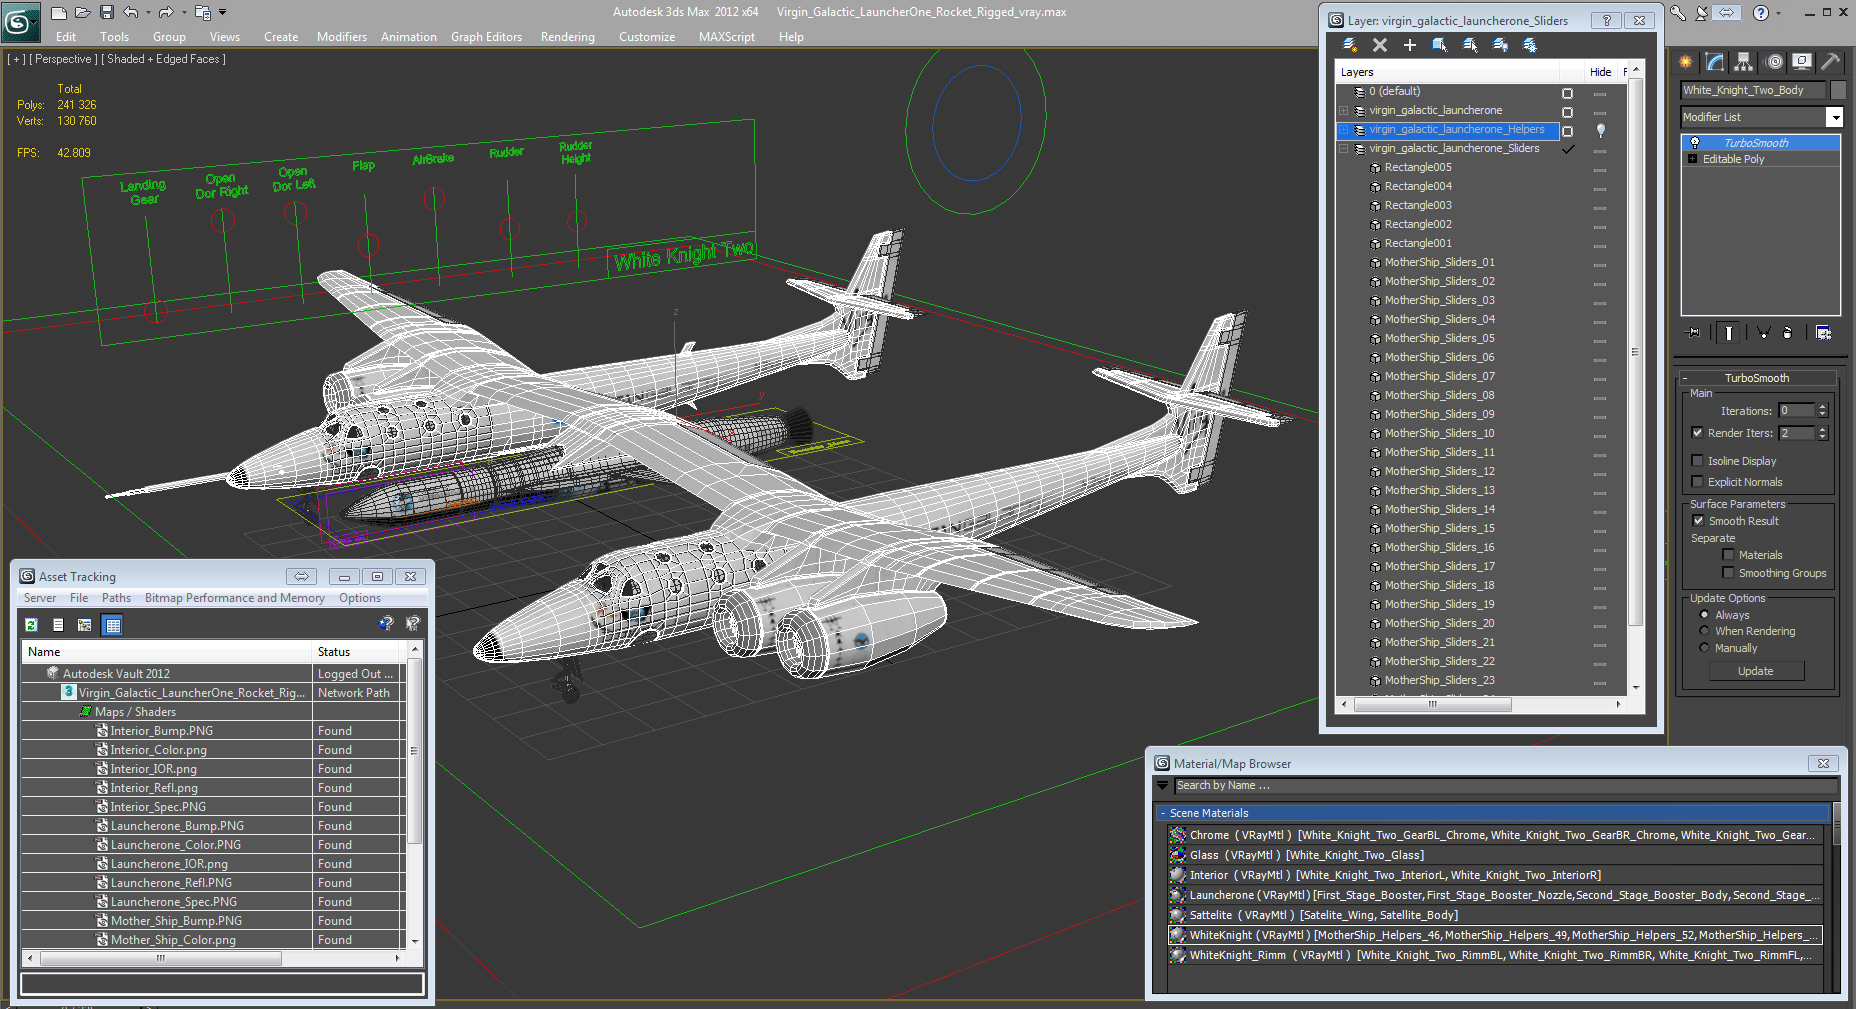Click the Refresh icon in Asset Tracking
The height and width of the screenshot is (1009, 1856).
(32, 625)
